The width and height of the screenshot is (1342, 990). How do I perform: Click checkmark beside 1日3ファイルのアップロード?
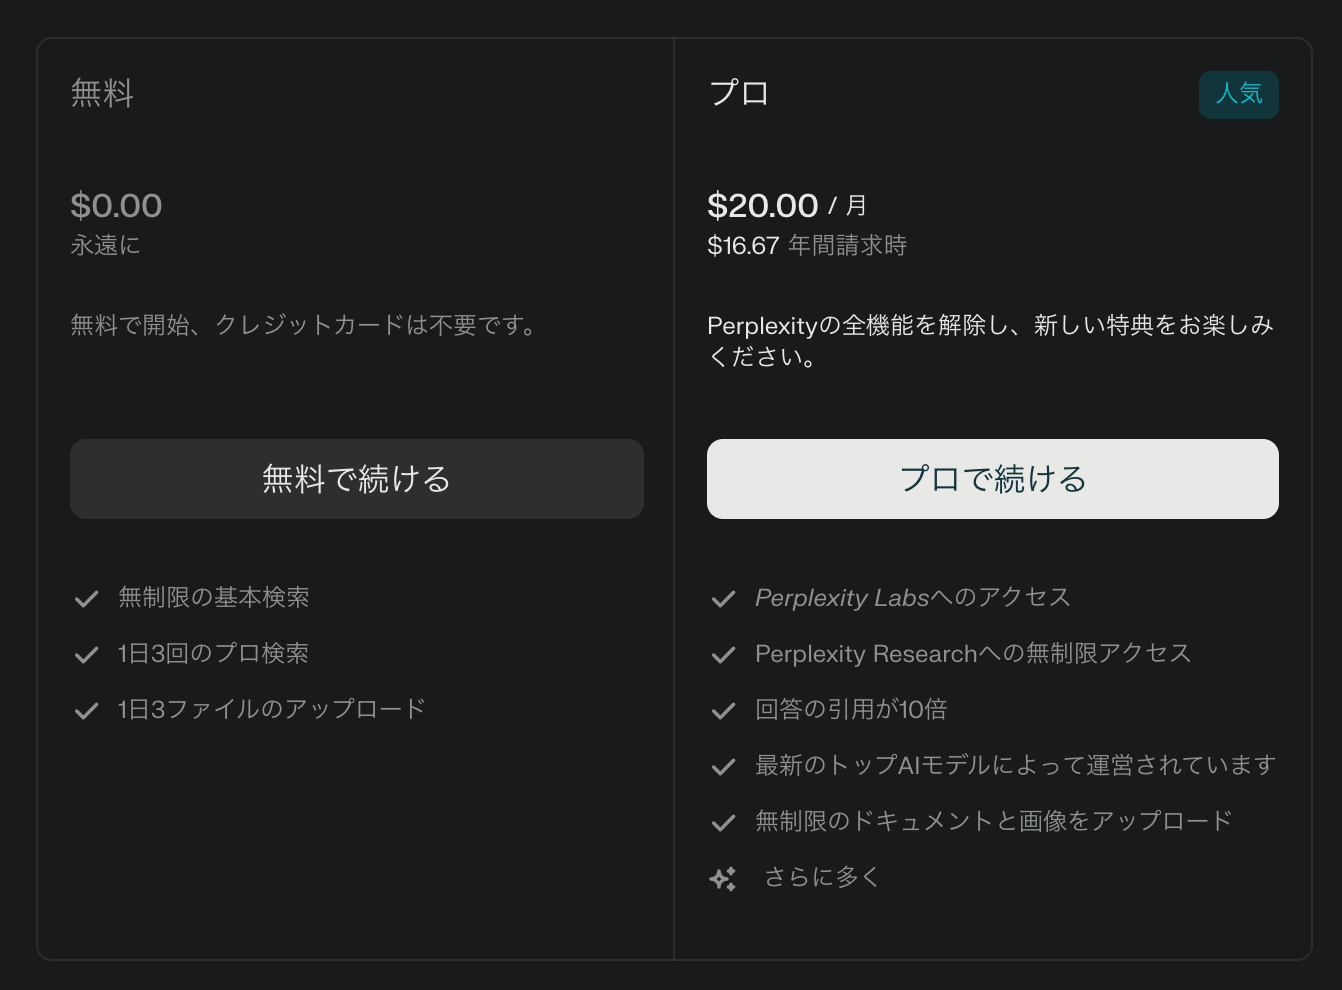click(87, 711)
